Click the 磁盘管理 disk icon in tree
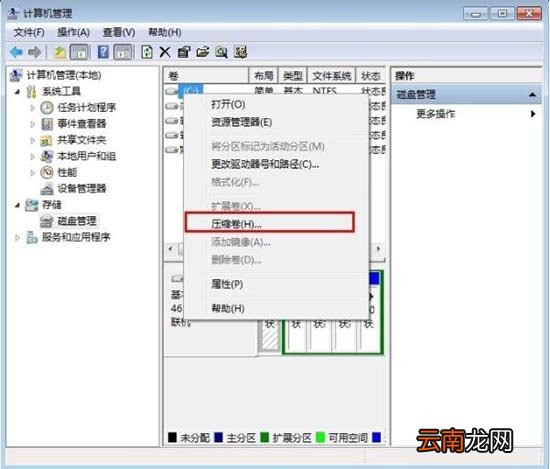Screen dimensions: 550x469 (x=47, y=221)
